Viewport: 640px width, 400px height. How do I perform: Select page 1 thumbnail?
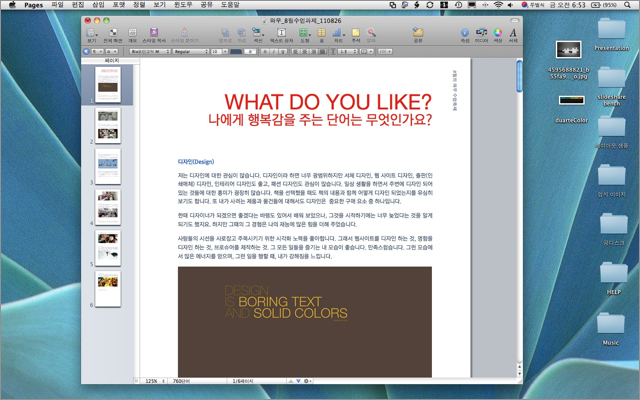tap(108, 84)
